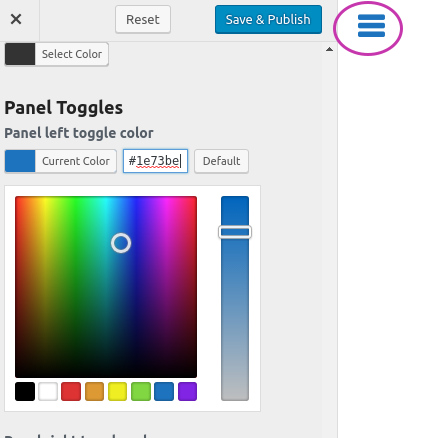Click the blue current color preview swatch
This screenshot has width=431, height=438.
click(20, 161)
